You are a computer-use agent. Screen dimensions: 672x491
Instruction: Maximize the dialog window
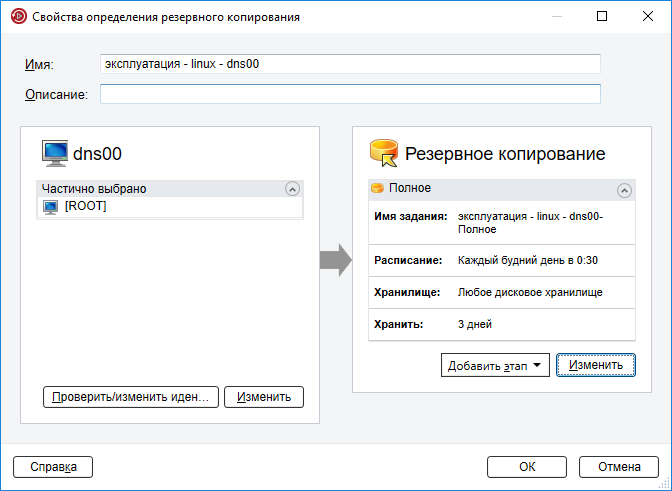pyautogui.click(x=602, y=16)
